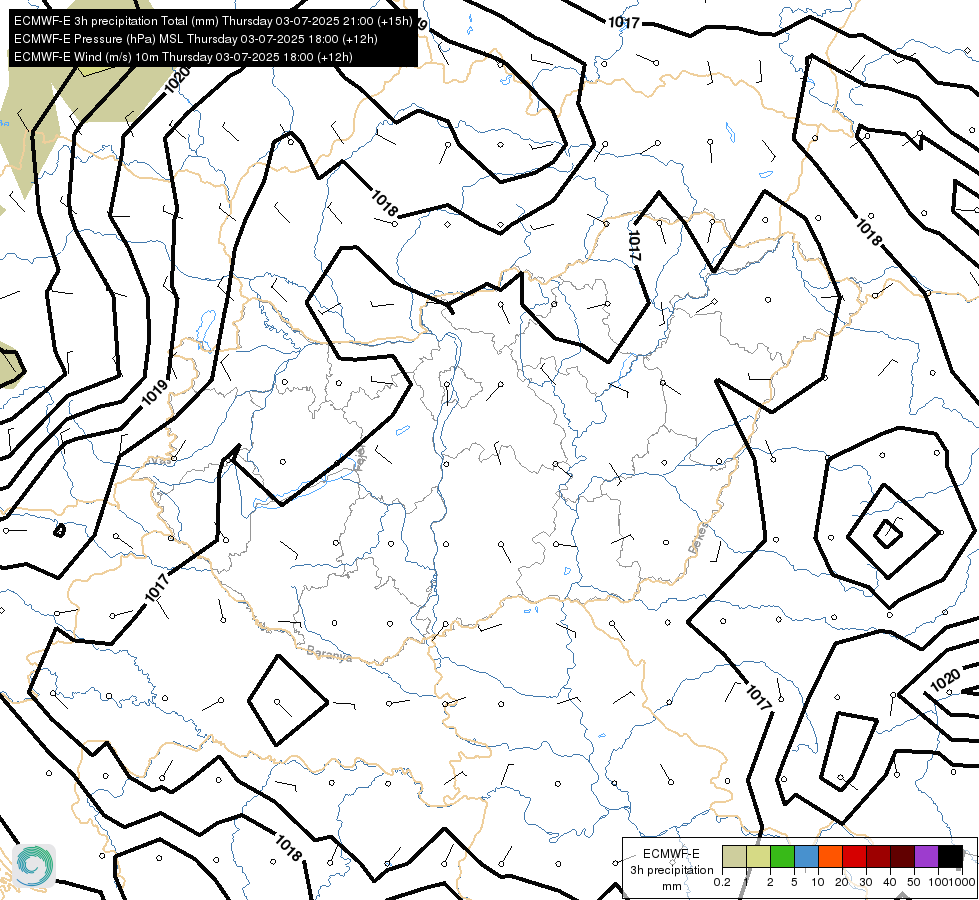This screenshot has width=979, height=900.
Task: Select the bright red 20 mm legend swatch
Action: coord(854,857)
